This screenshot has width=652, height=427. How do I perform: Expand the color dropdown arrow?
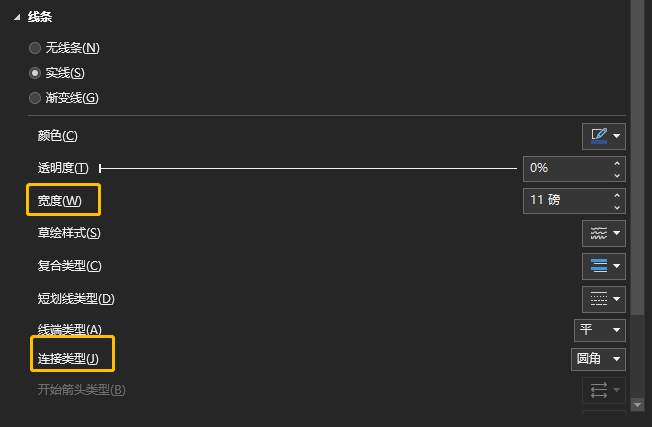click(618, 135)
